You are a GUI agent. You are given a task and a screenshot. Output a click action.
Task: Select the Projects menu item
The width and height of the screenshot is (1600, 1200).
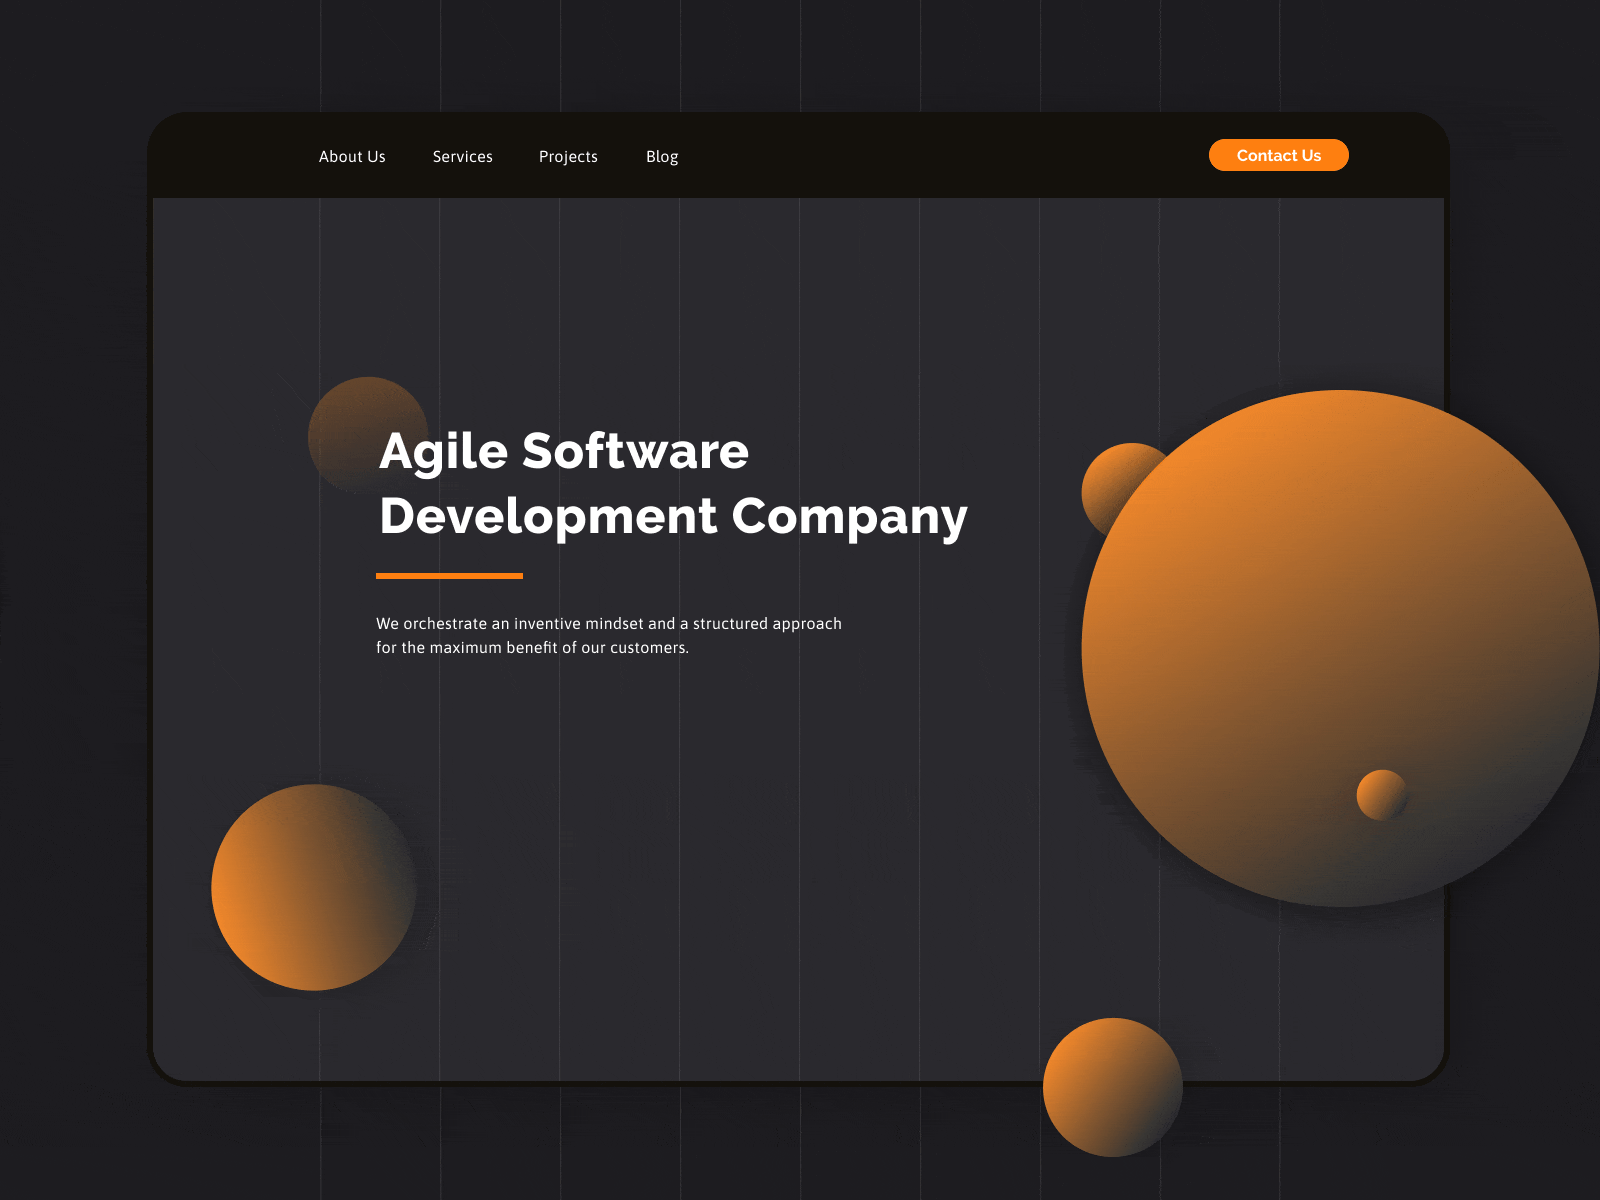click(x=568, y=156)
